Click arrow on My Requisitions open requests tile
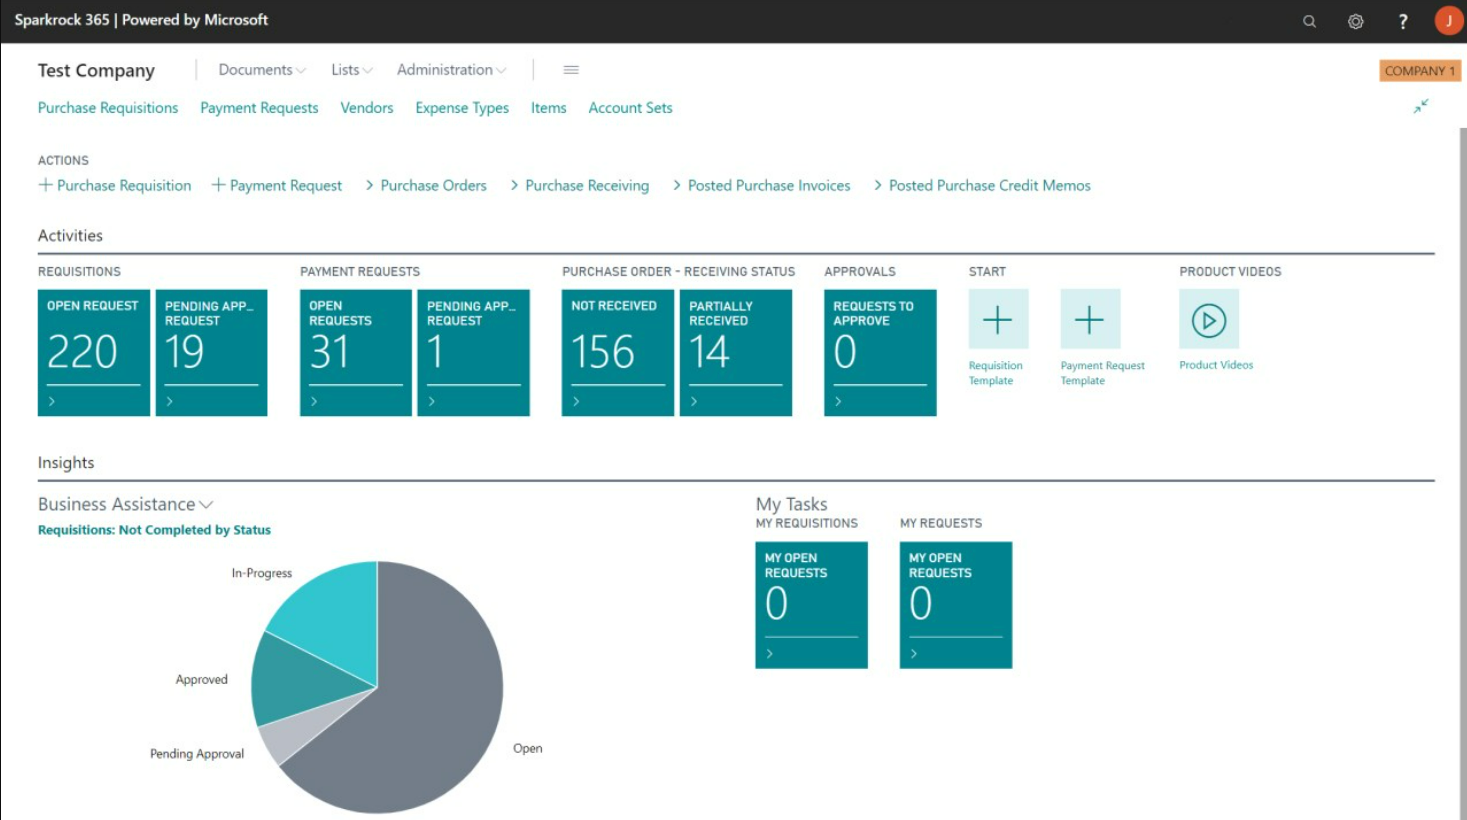The height and width of the screenshot is (820, 1467). (769, 653)
